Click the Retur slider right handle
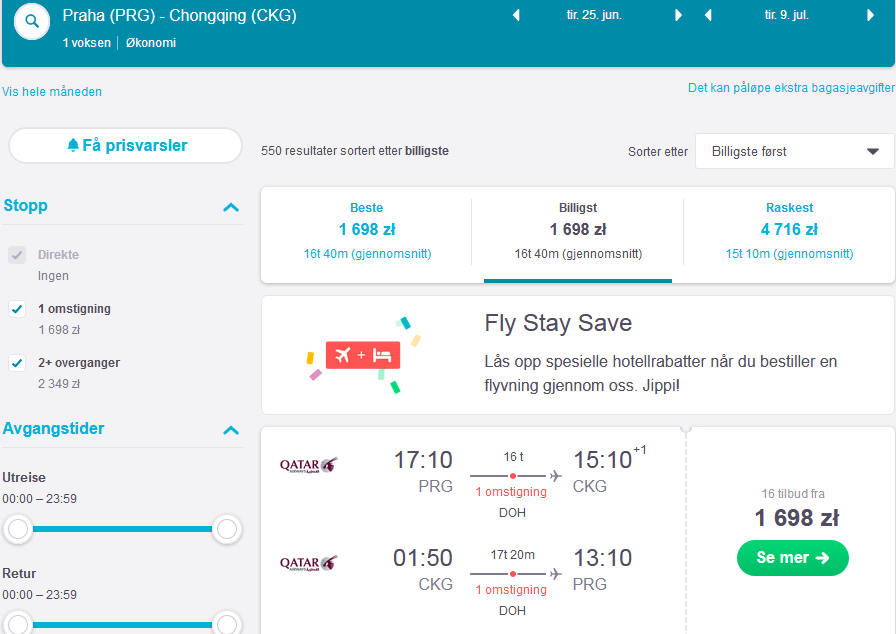Viewport: 896px width, 634px height. click(227, 625)
